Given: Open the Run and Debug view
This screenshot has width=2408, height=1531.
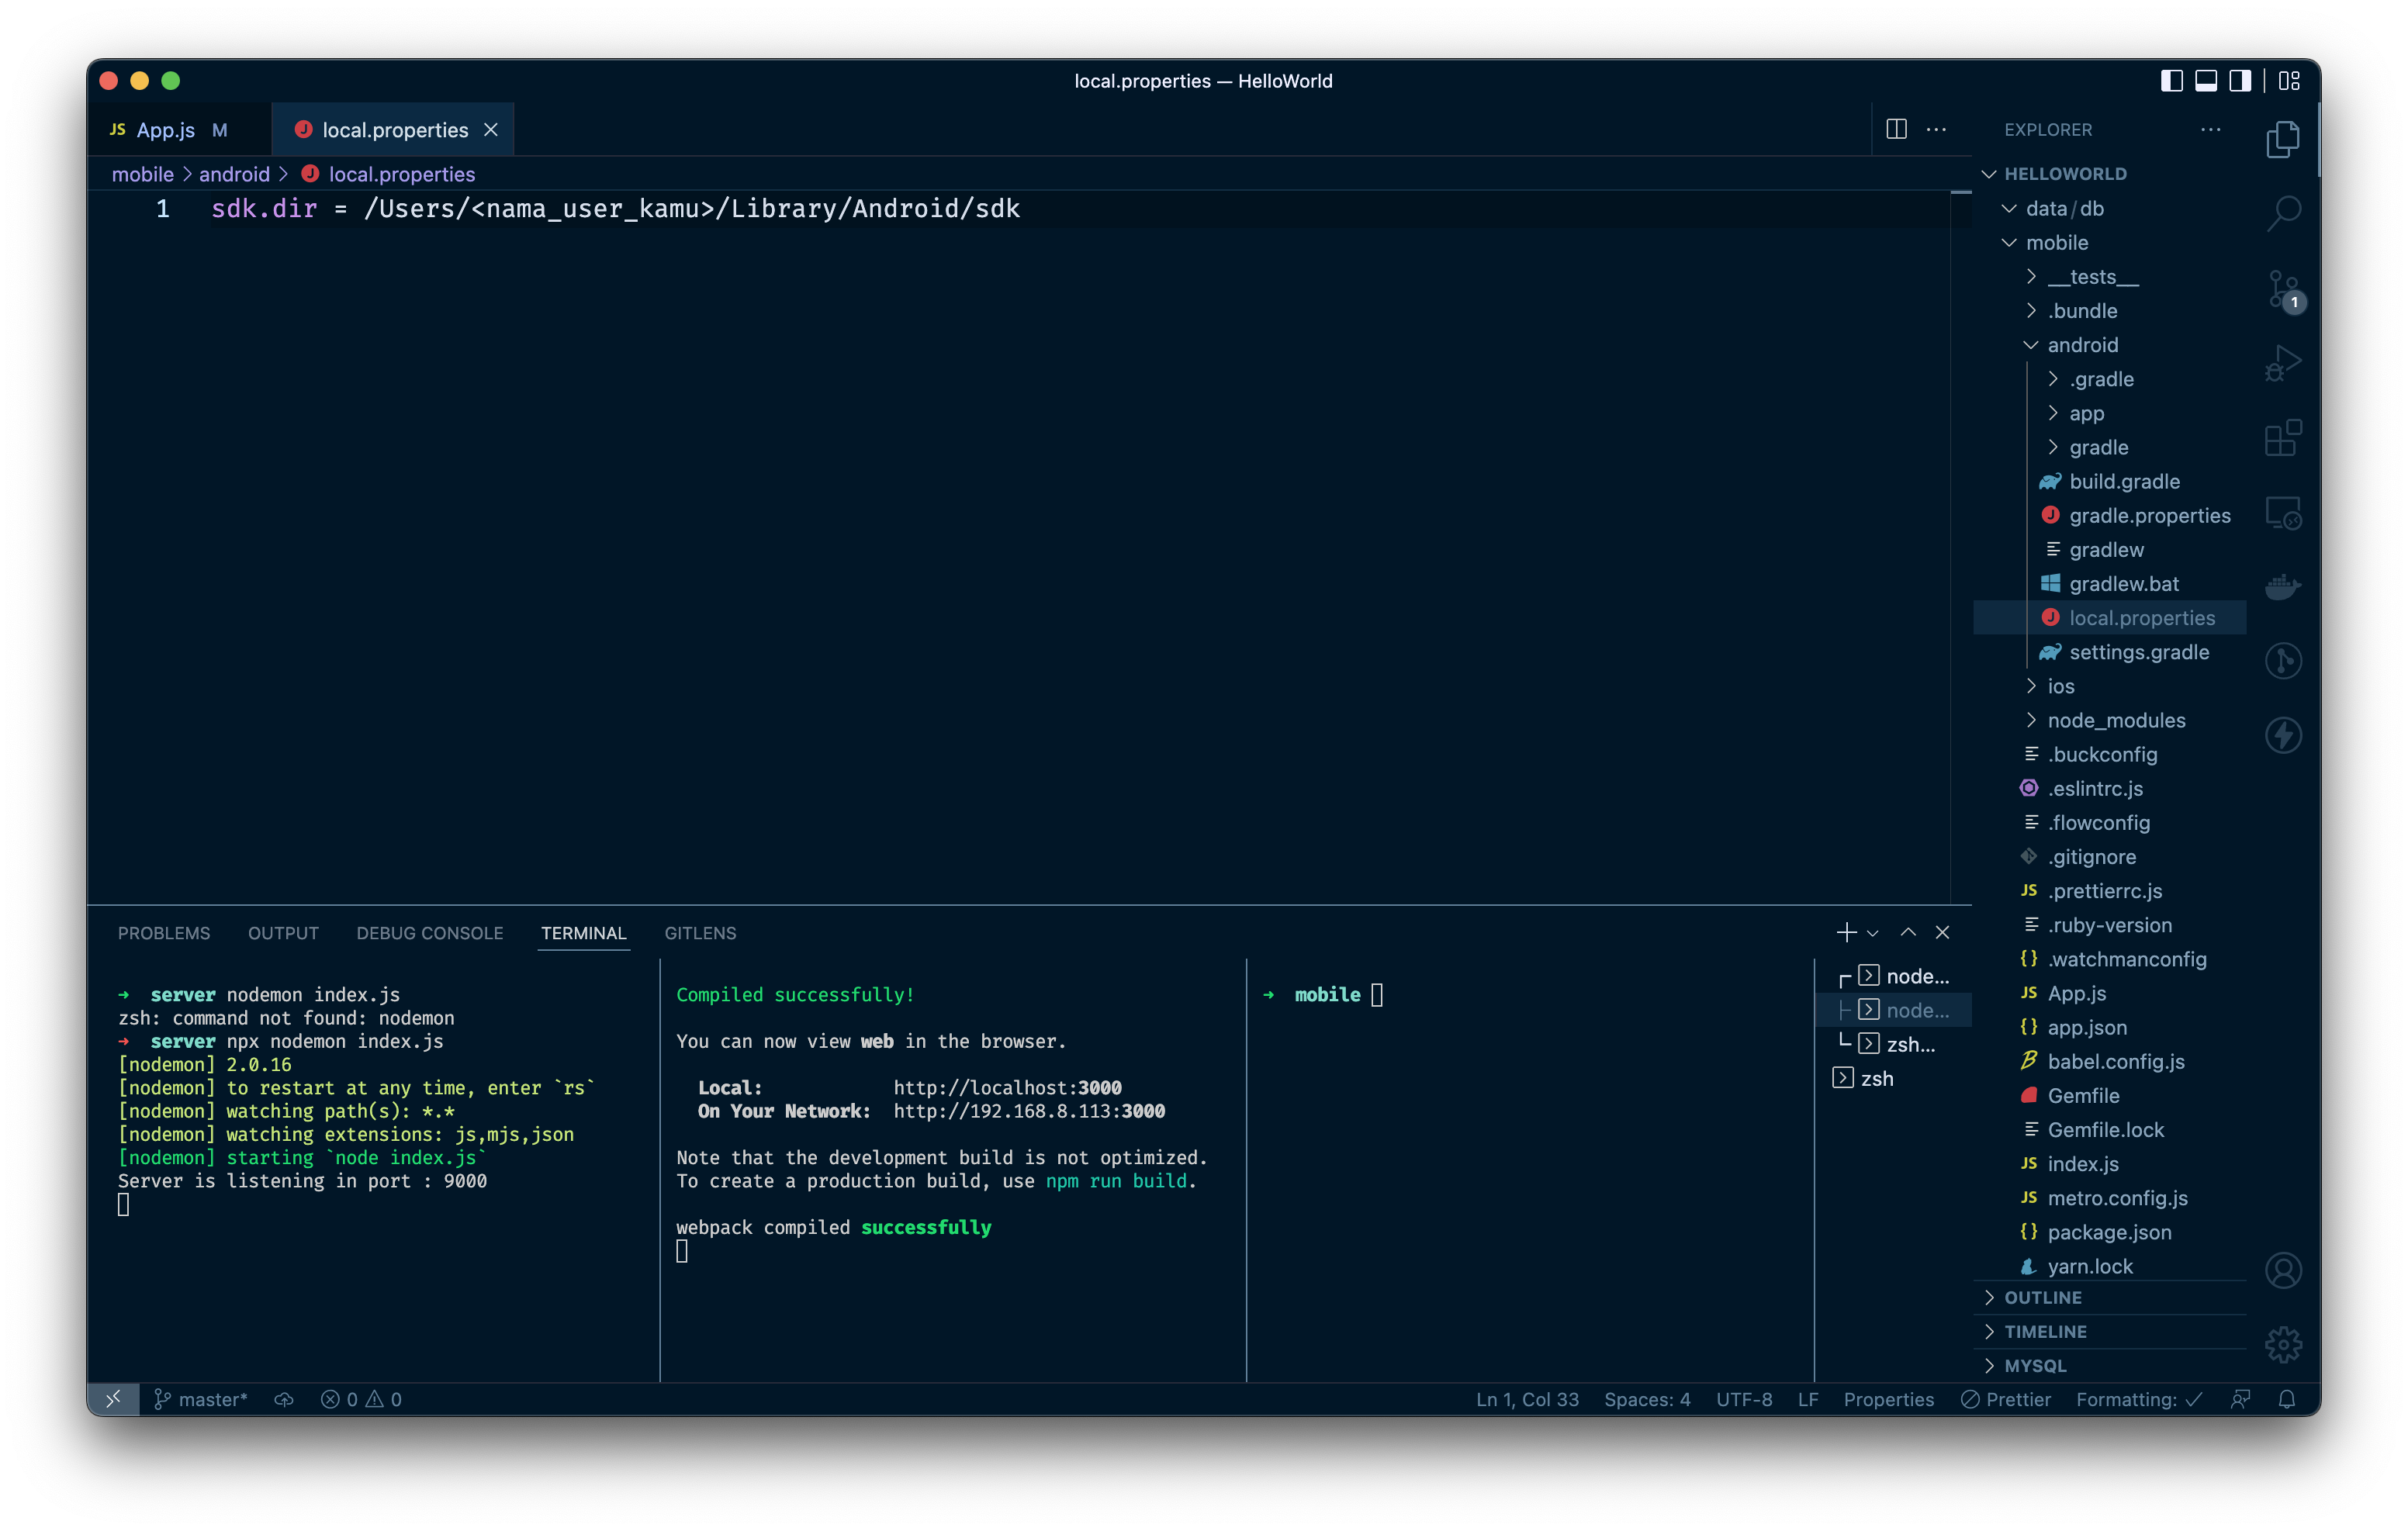Looking at the screenshot, I should [x=2283, y=363].
